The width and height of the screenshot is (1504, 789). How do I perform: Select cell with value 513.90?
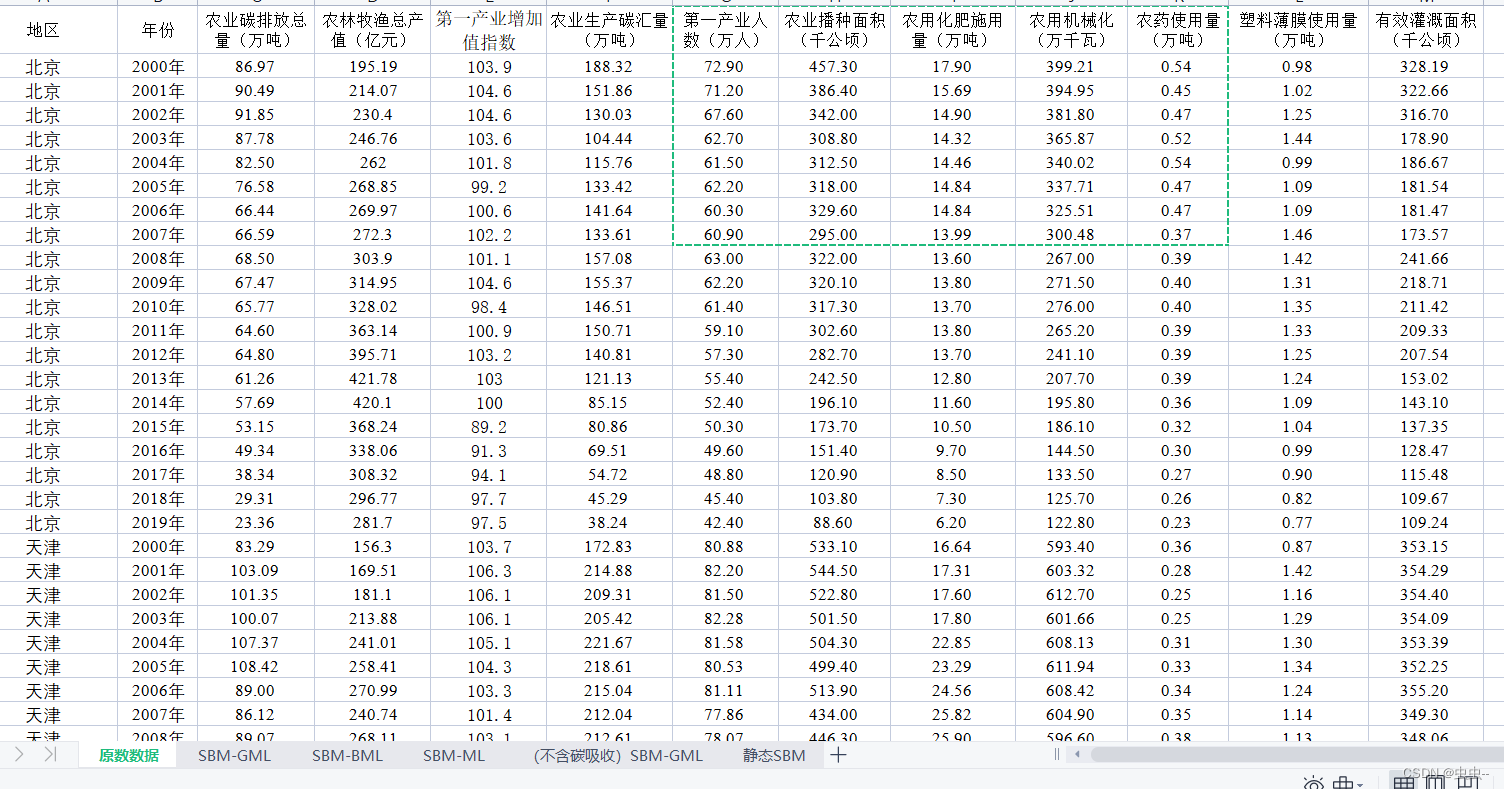point(834,691)
